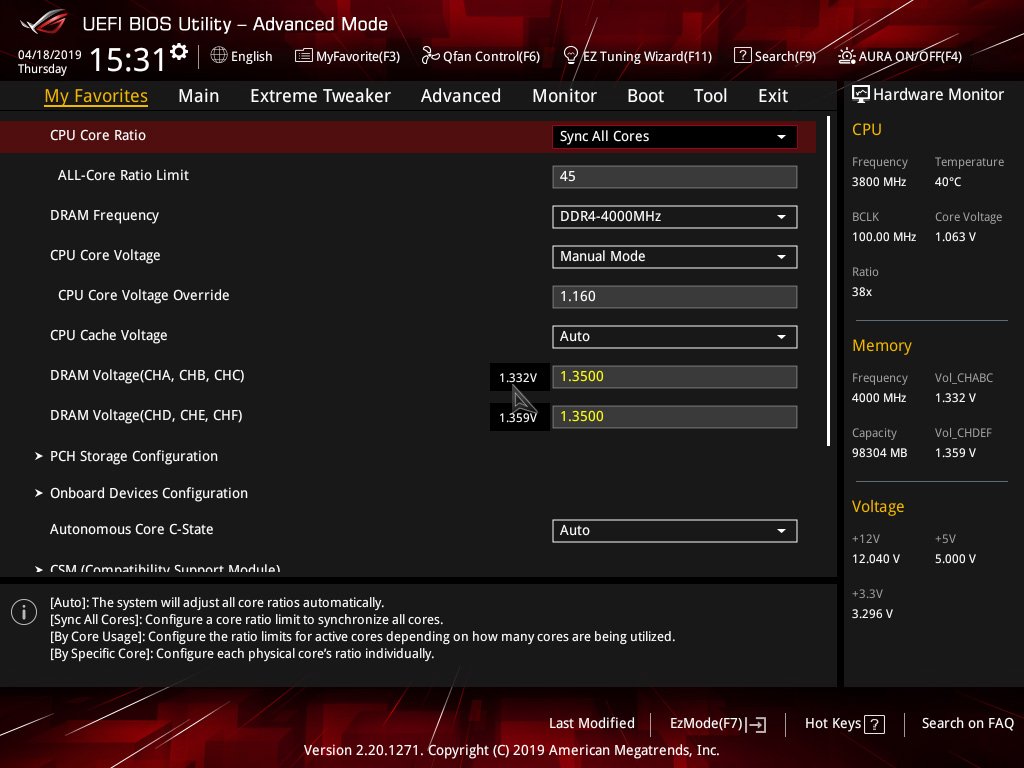1024x768 pixels.
Task: Click the MyFavorite list icon
Action: pyautogui.click(x=304, y=56)
